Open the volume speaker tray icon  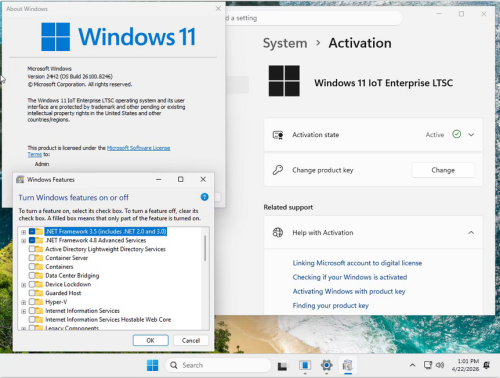point(440,365)
